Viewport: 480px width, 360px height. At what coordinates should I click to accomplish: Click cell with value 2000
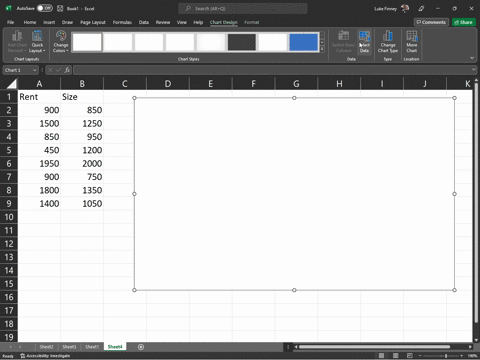(x=82, y=164)
